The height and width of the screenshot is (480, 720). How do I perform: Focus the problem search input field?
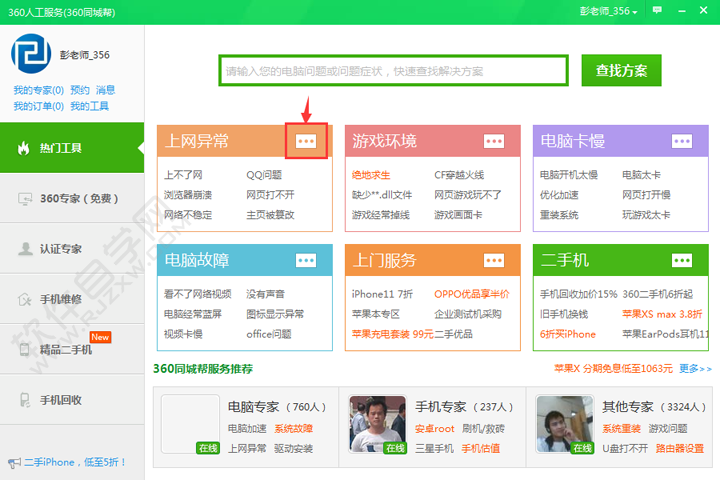pyautogui.click(x=394, y=71)
